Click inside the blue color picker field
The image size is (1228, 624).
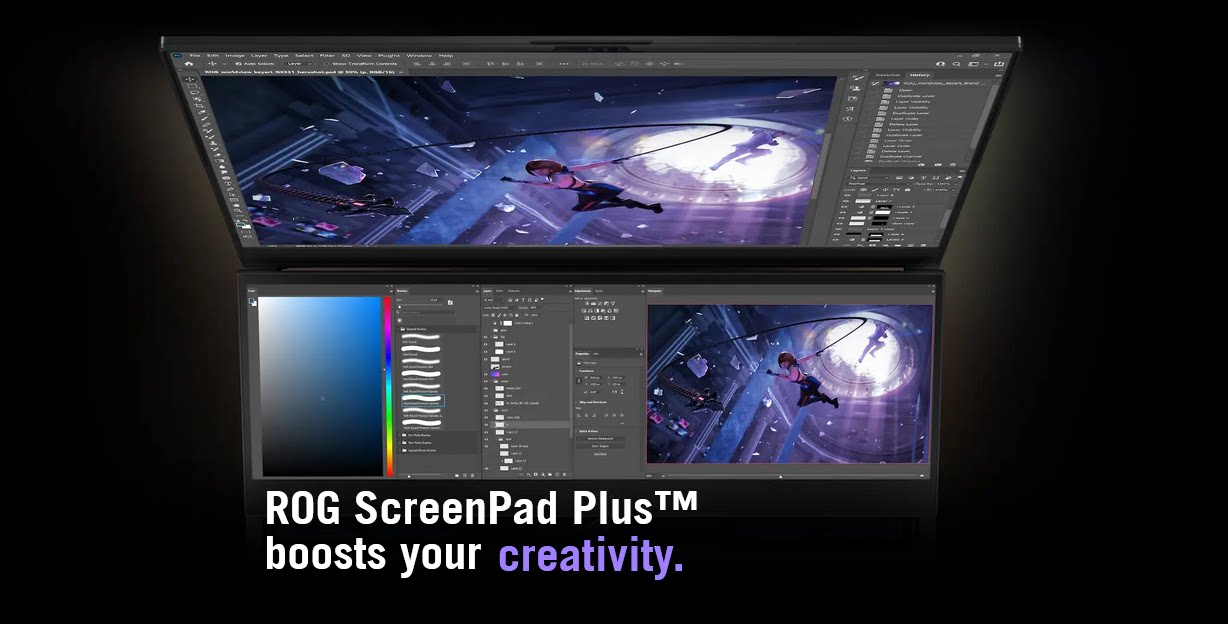pyautogui.click(x=322, y=386)
